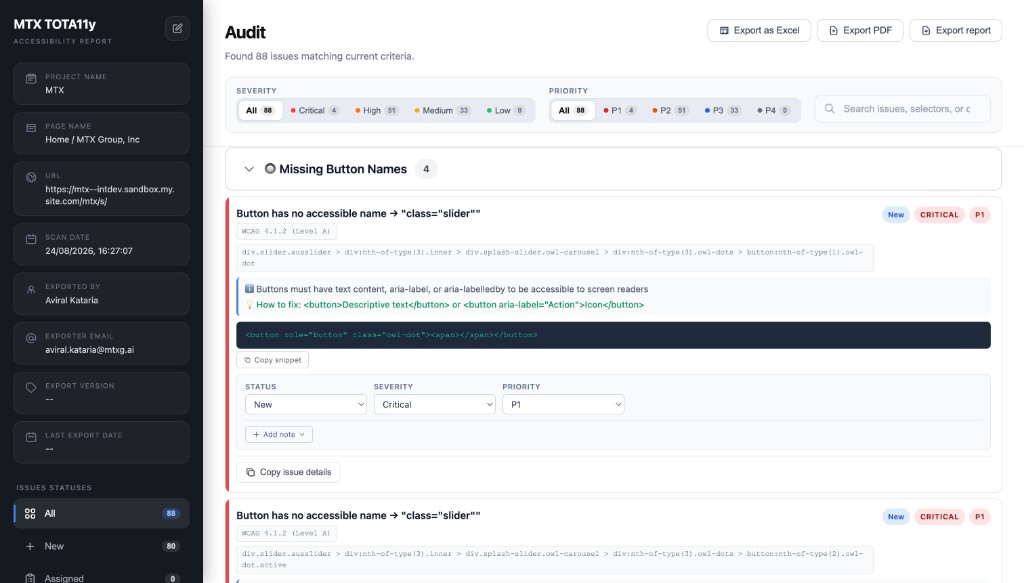Click the edit report pencil icon
1024x583 pixels.
pos(177,28)
